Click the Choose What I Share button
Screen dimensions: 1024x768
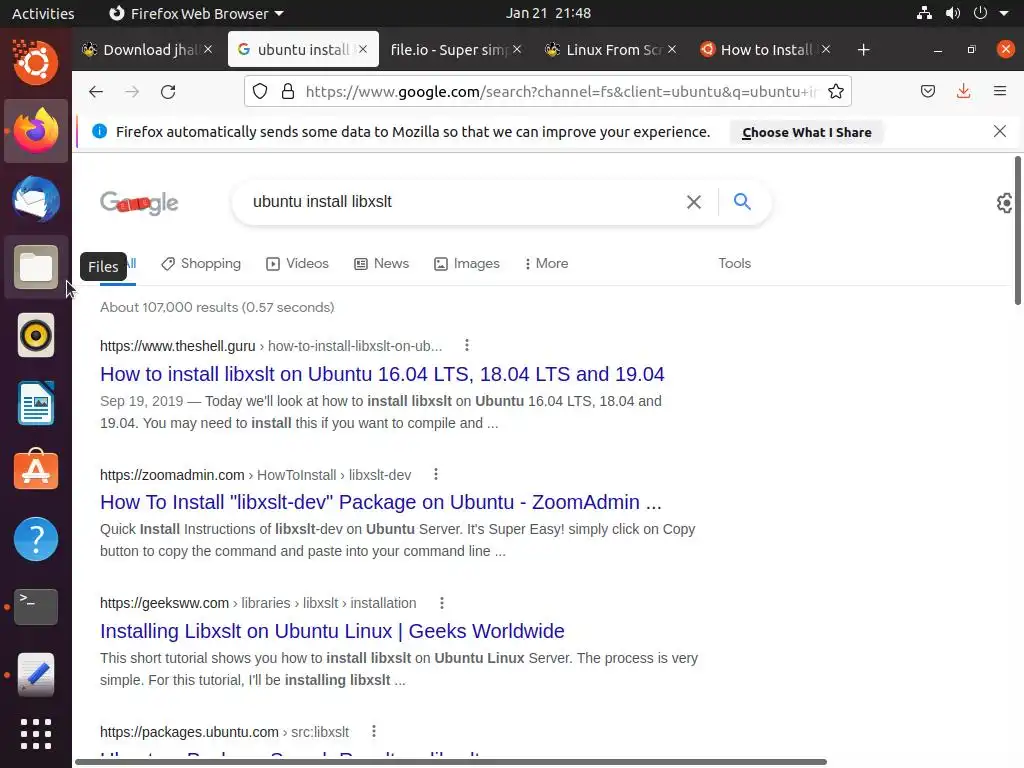tap(807, 132)
